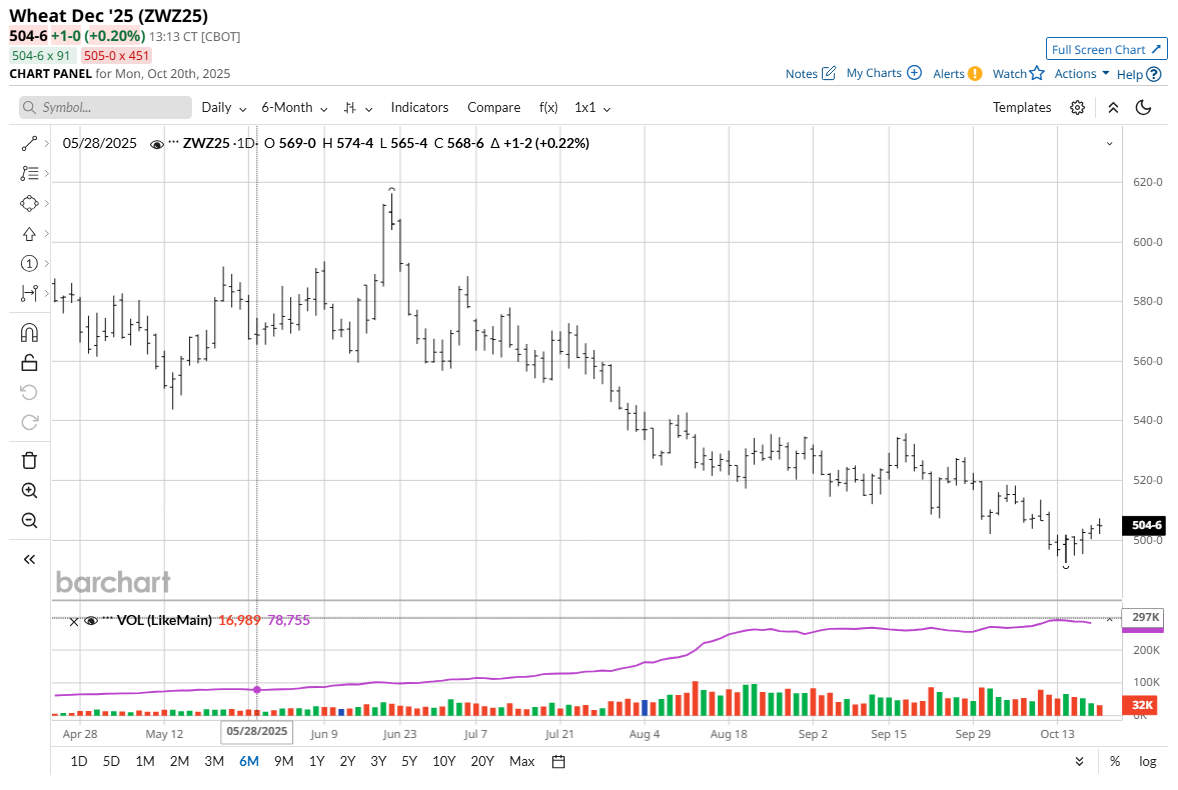The height and width of the screenshot is (790, 1178).
Task: Select the 3M time range
Action: pyautogui.click(x=214, y=761)
